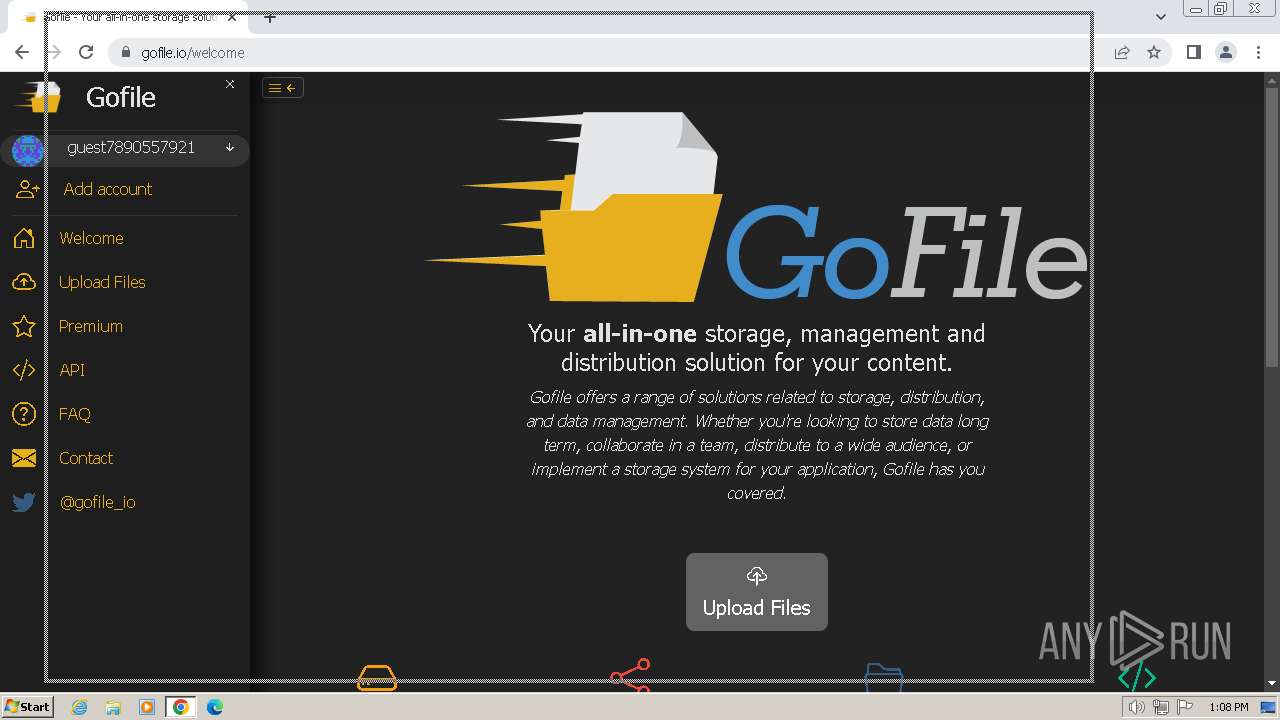Click the Contact envelope icon
Image resolution: width=1280 pixels, height=720 pixels.
[x=24, y=458]
